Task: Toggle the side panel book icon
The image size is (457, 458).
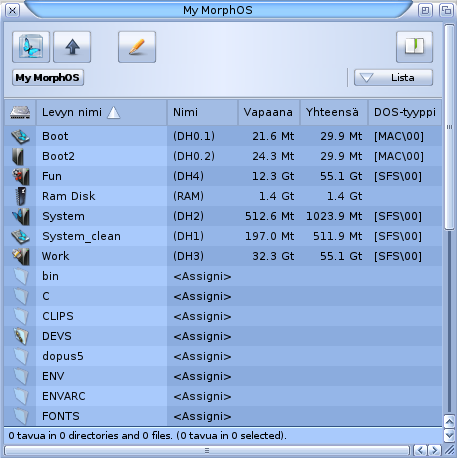Action: [414, 47]
